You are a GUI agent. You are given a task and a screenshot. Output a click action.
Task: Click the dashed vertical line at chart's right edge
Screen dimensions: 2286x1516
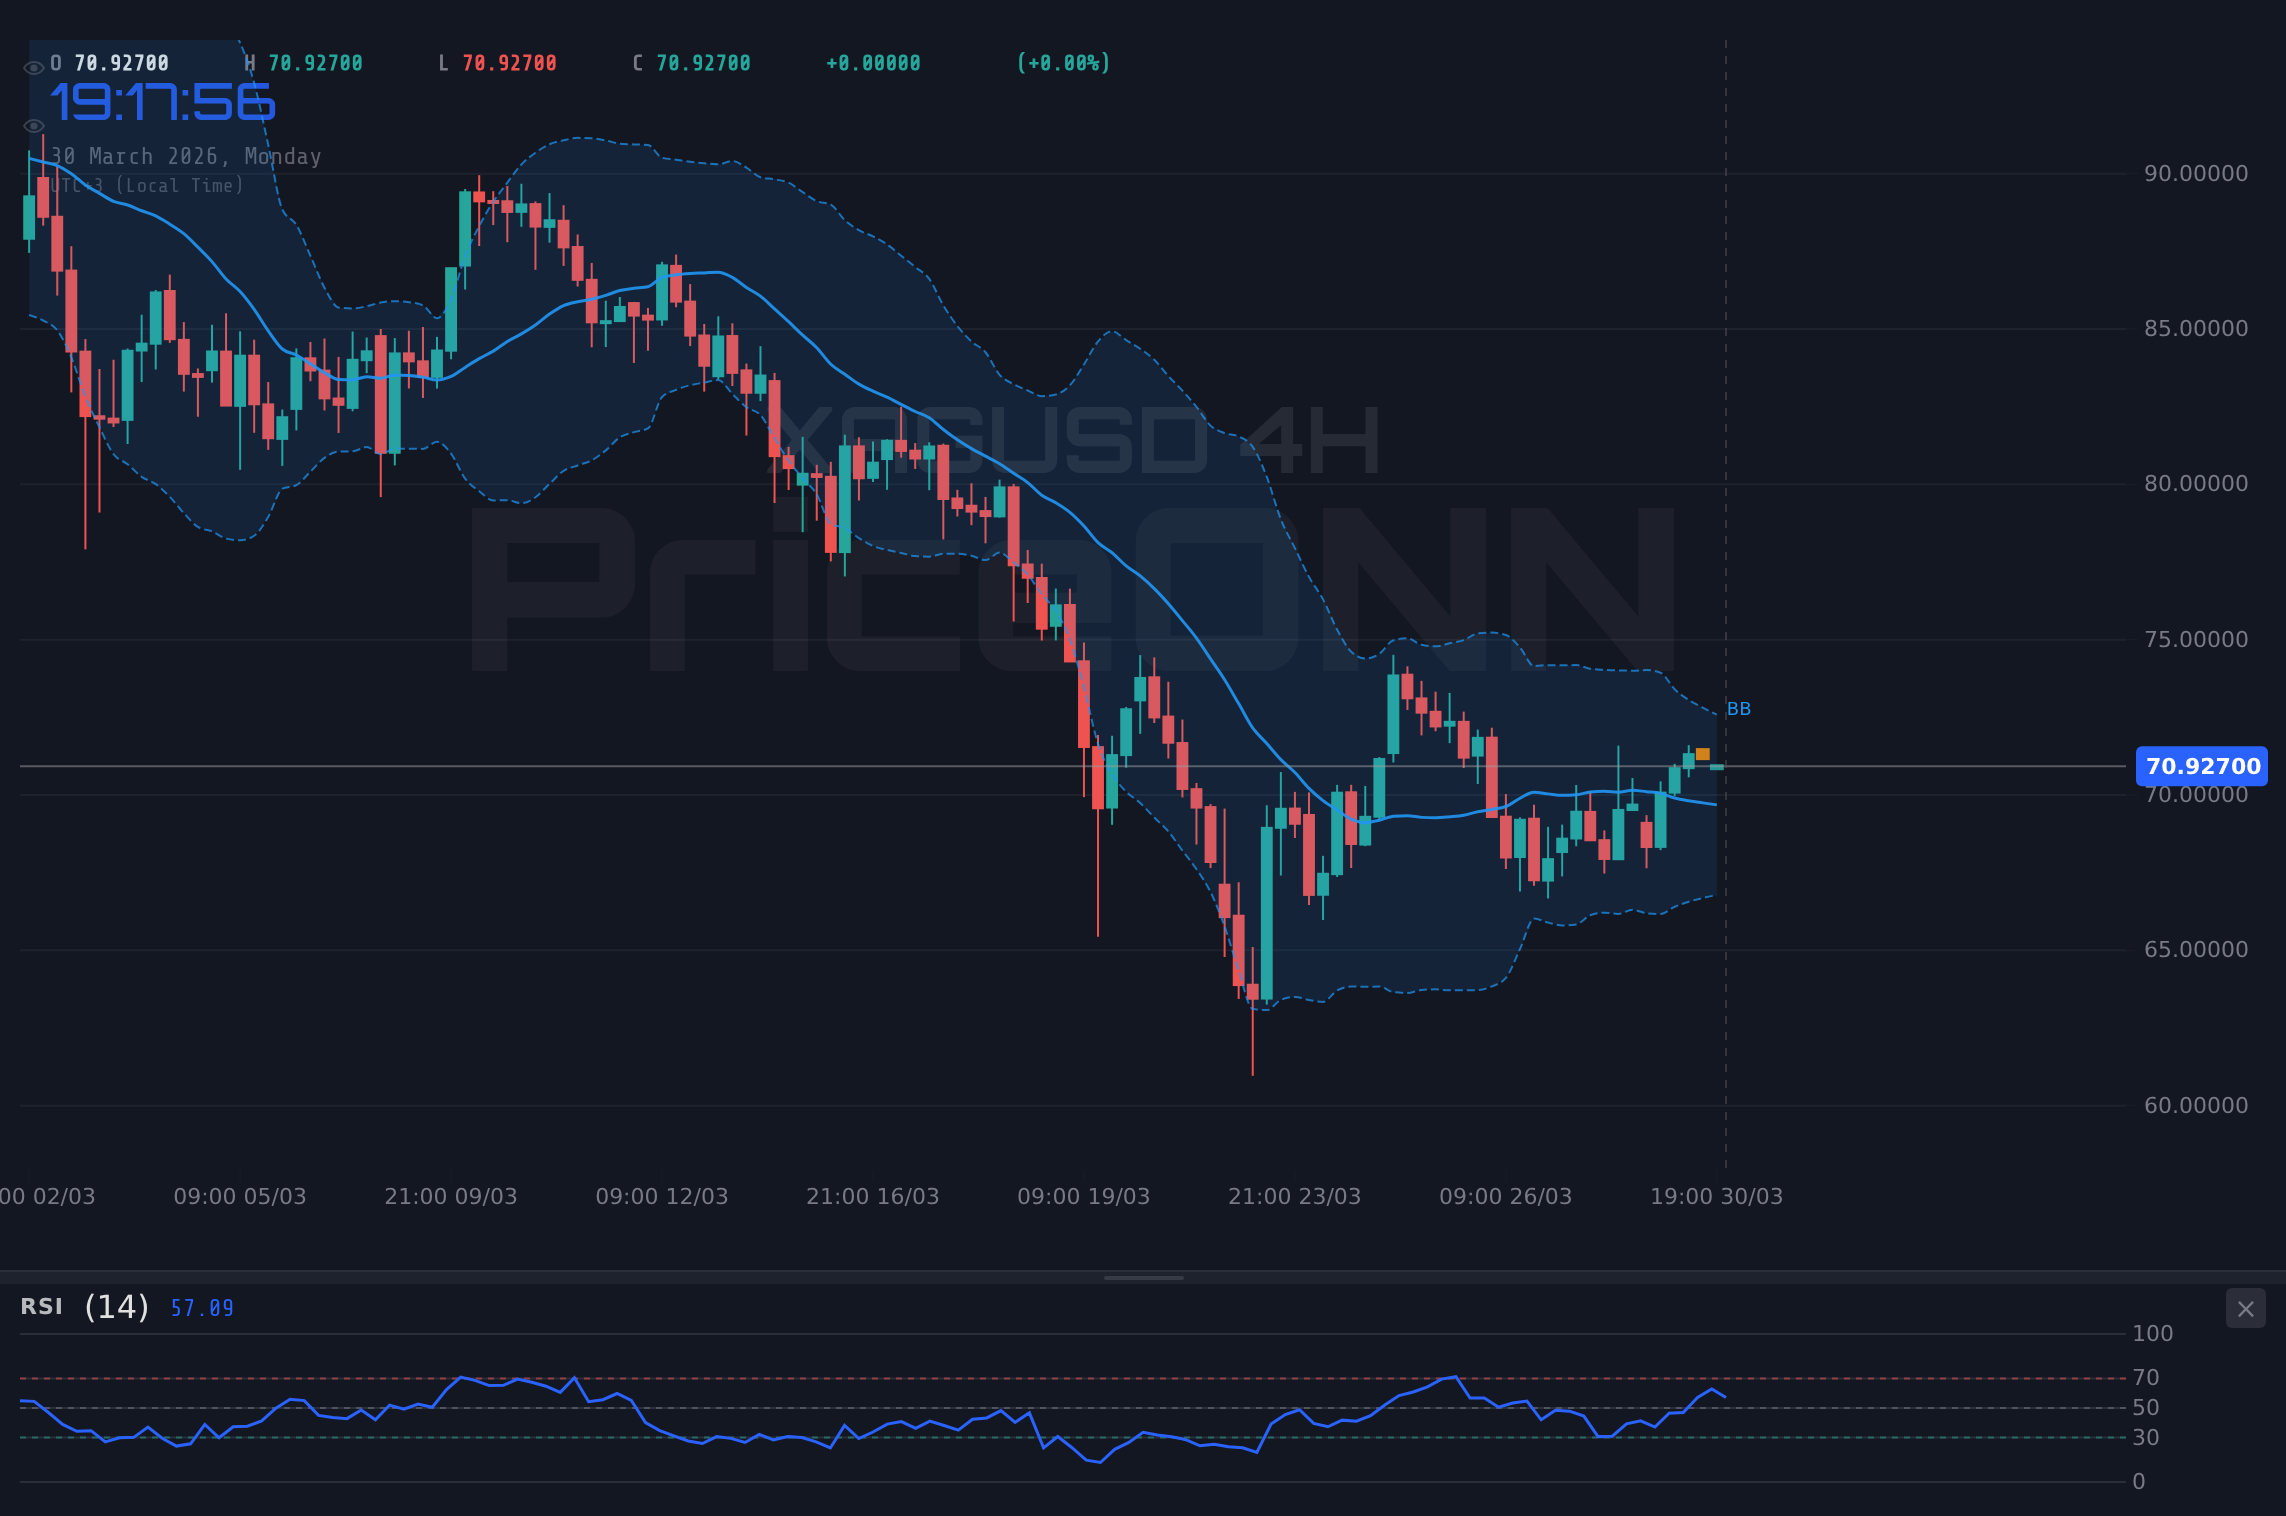pyautogui.click(x=1725, y=600)
